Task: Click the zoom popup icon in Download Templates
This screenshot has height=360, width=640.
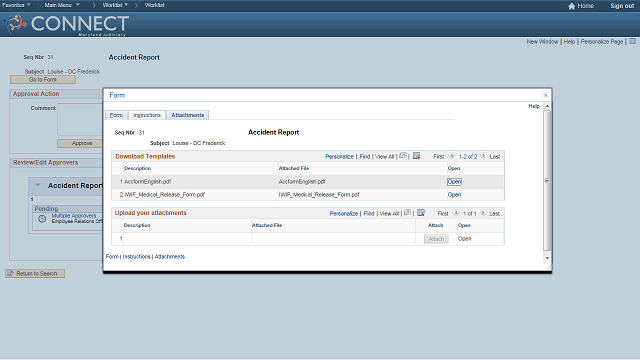Action: click(403, 156)
